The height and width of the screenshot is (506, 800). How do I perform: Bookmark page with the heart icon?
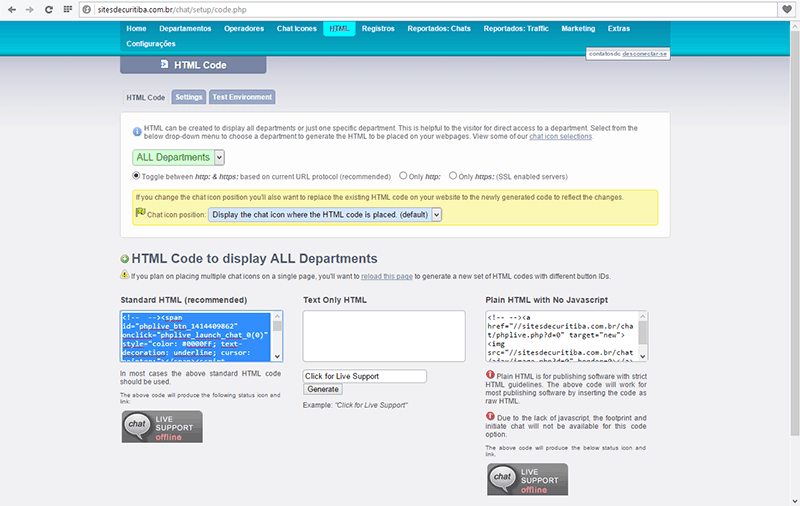787,9
